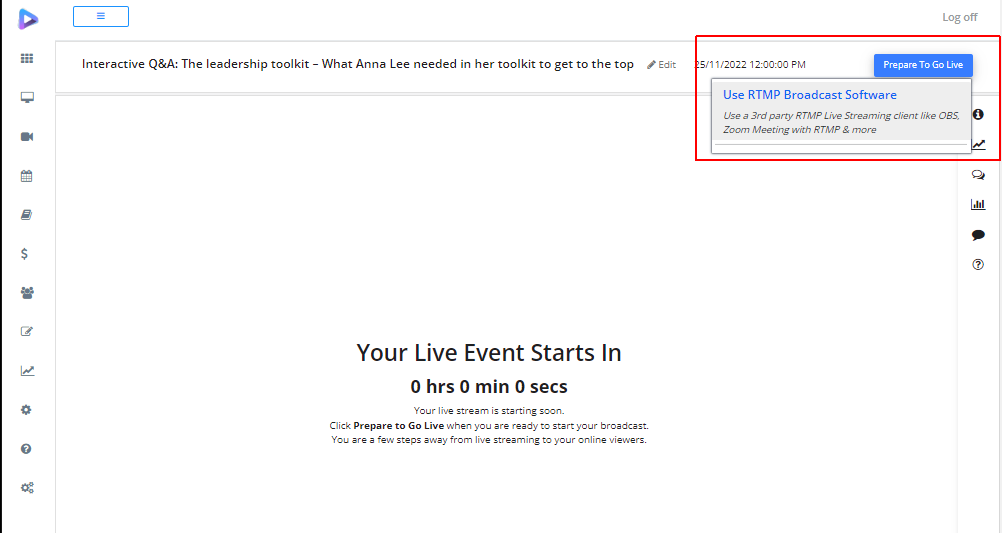Open the single comment icon on right panel
Viewport: 1002px width, 533px height.
[x=978, y=235]
